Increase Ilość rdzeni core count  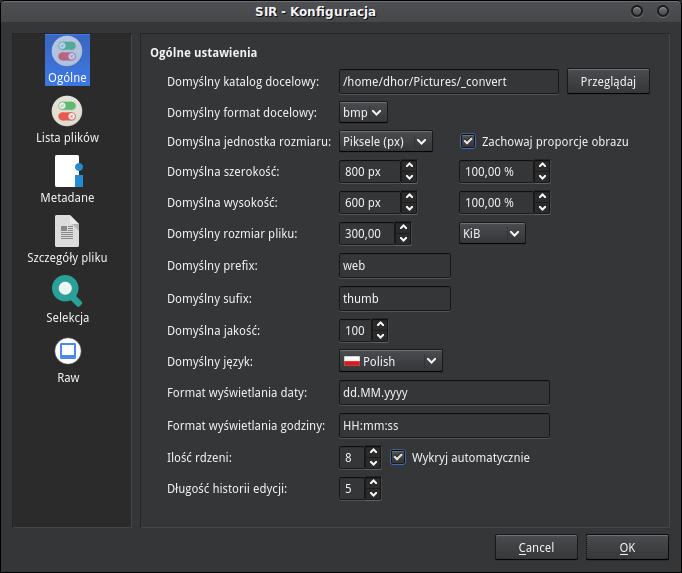click(373, 452)
